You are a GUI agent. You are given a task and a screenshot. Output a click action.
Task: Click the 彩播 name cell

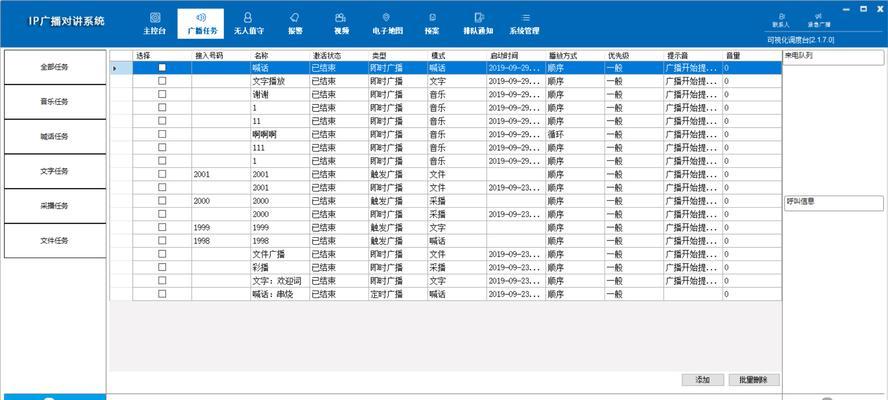tap(280, 267)
